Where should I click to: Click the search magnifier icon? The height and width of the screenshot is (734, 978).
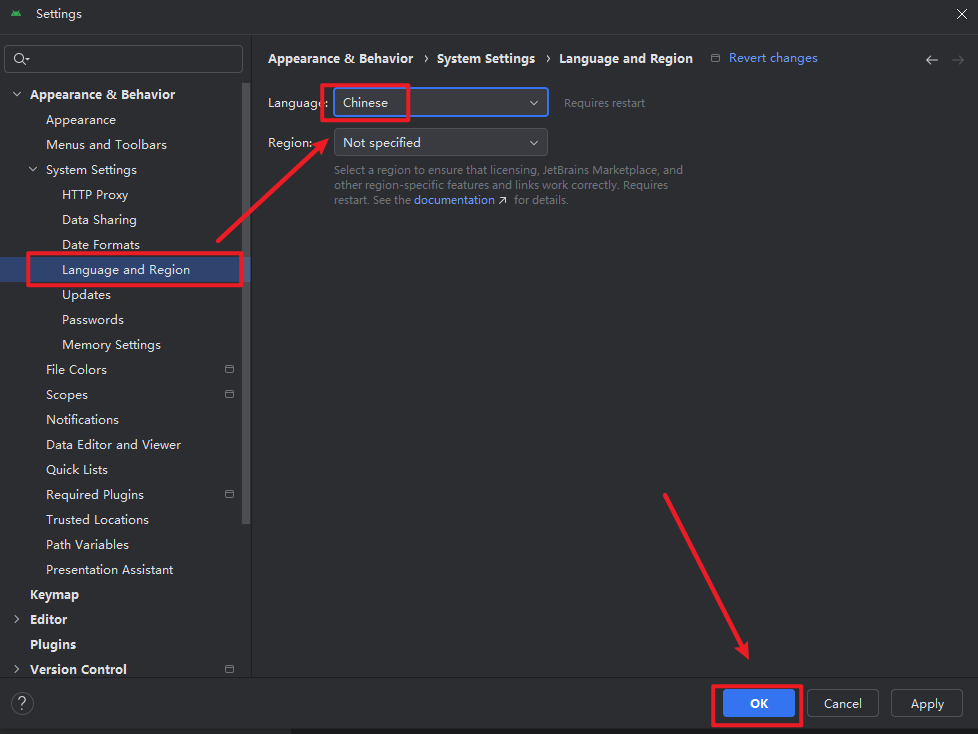21,60
